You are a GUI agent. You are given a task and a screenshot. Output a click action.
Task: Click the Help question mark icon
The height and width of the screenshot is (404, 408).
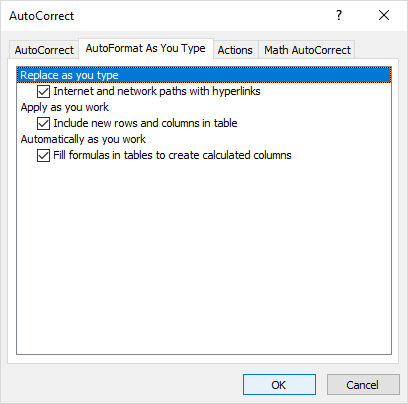[x=339, y=15]
